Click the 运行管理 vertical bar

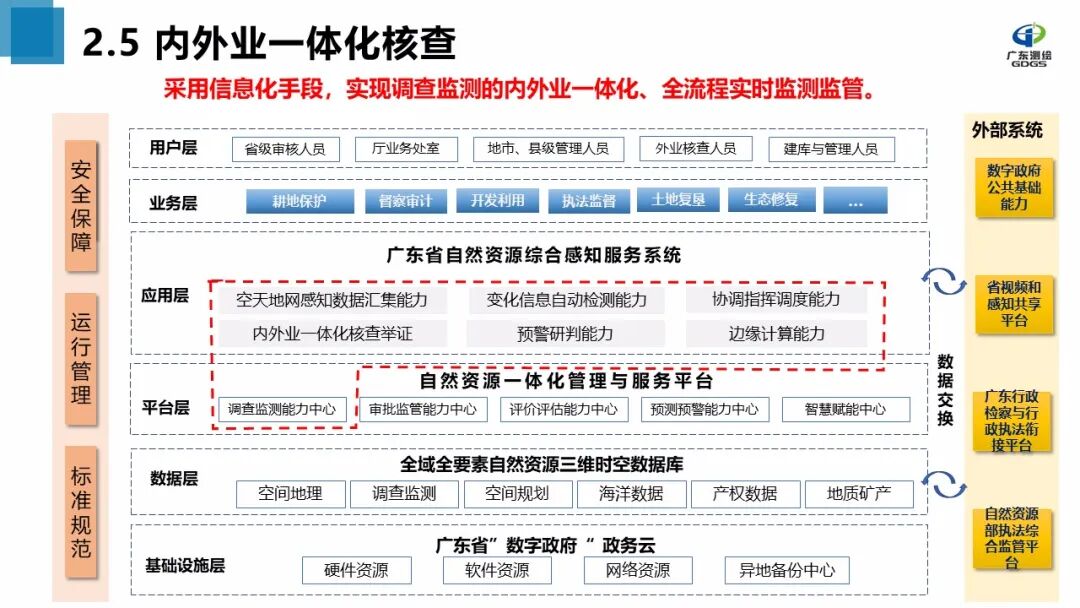[x=81, y=359]
